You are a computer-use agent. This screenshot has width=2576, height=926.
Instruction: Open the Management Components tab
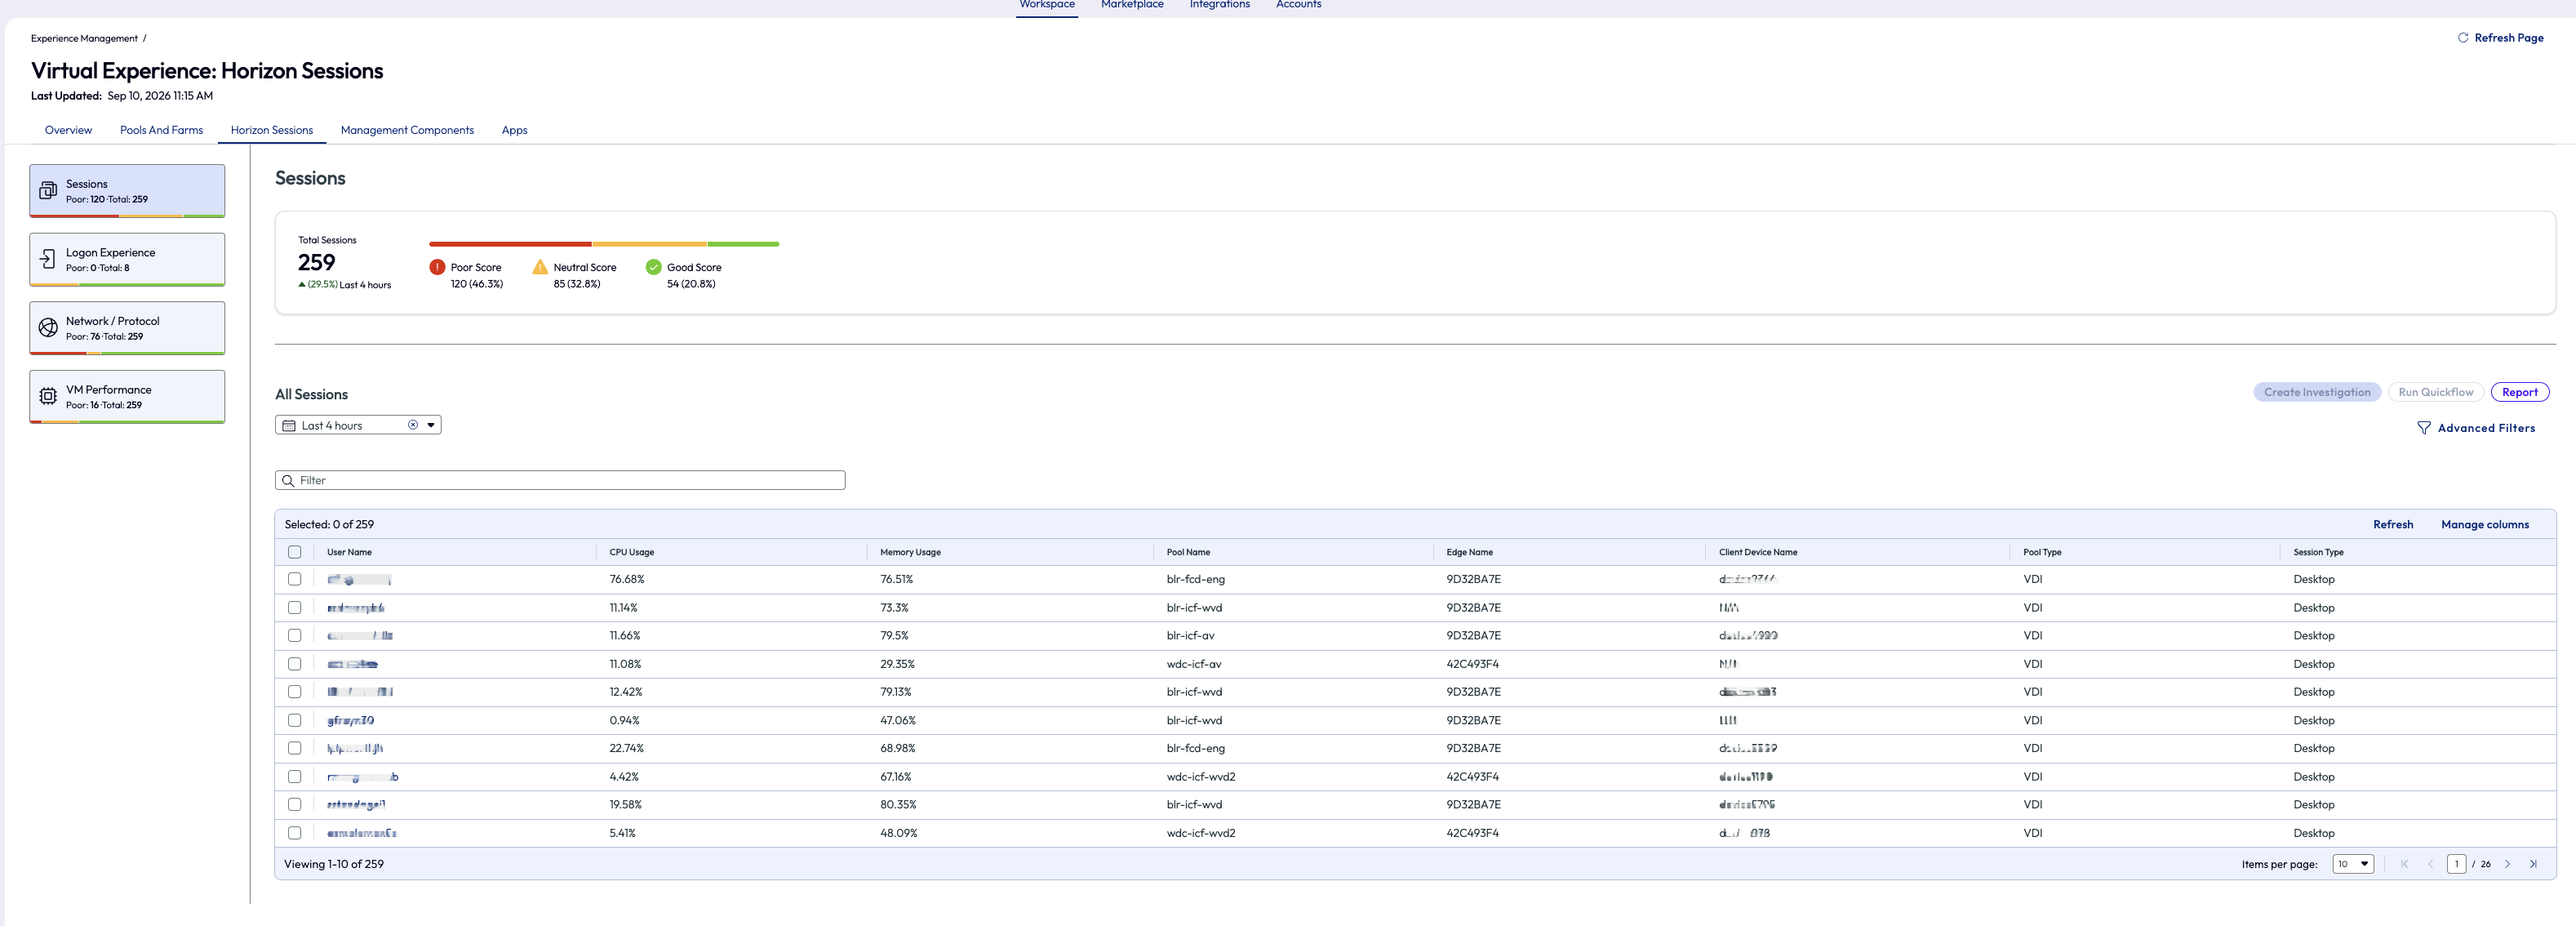pyautogui.click(x=407, y=130)
